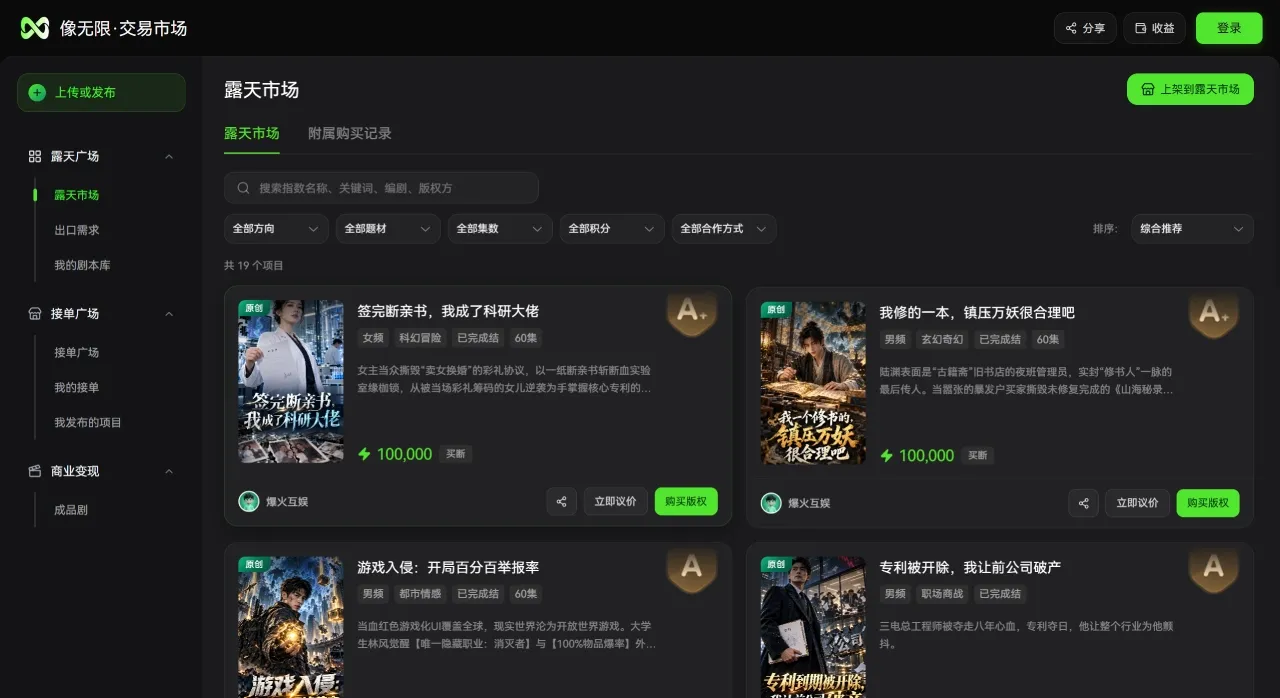
Task: Switch to 附属购买记录 tab
Action: pos(349,133)
